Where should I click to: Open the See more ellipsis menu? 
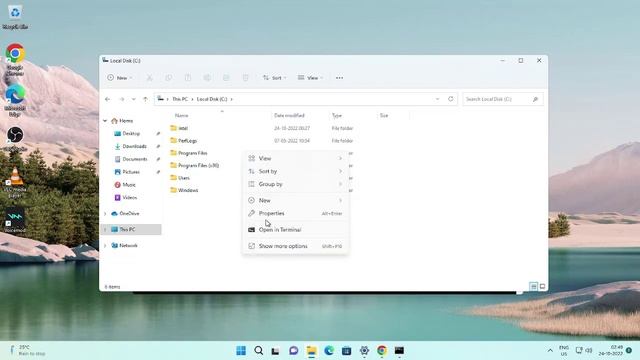pos(339,78)
